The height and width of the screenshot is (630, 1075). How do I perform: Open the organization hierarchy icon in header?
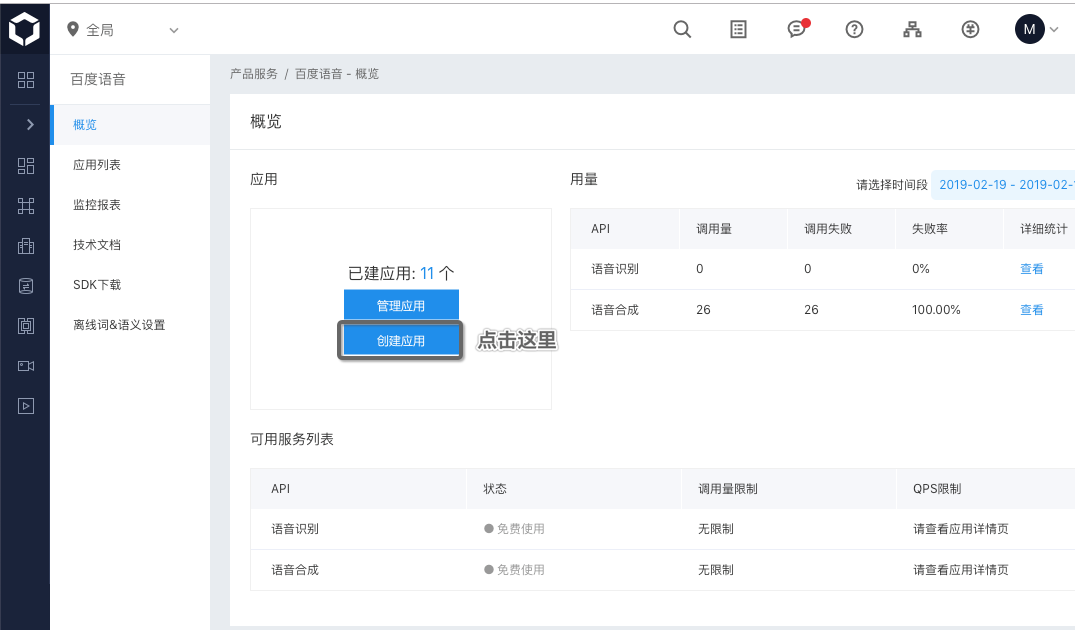(x=913, y=29)
